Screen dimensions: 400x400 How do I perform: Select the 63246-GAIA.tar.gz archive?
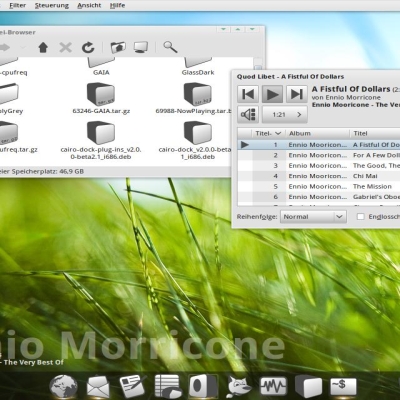(101, 98)
